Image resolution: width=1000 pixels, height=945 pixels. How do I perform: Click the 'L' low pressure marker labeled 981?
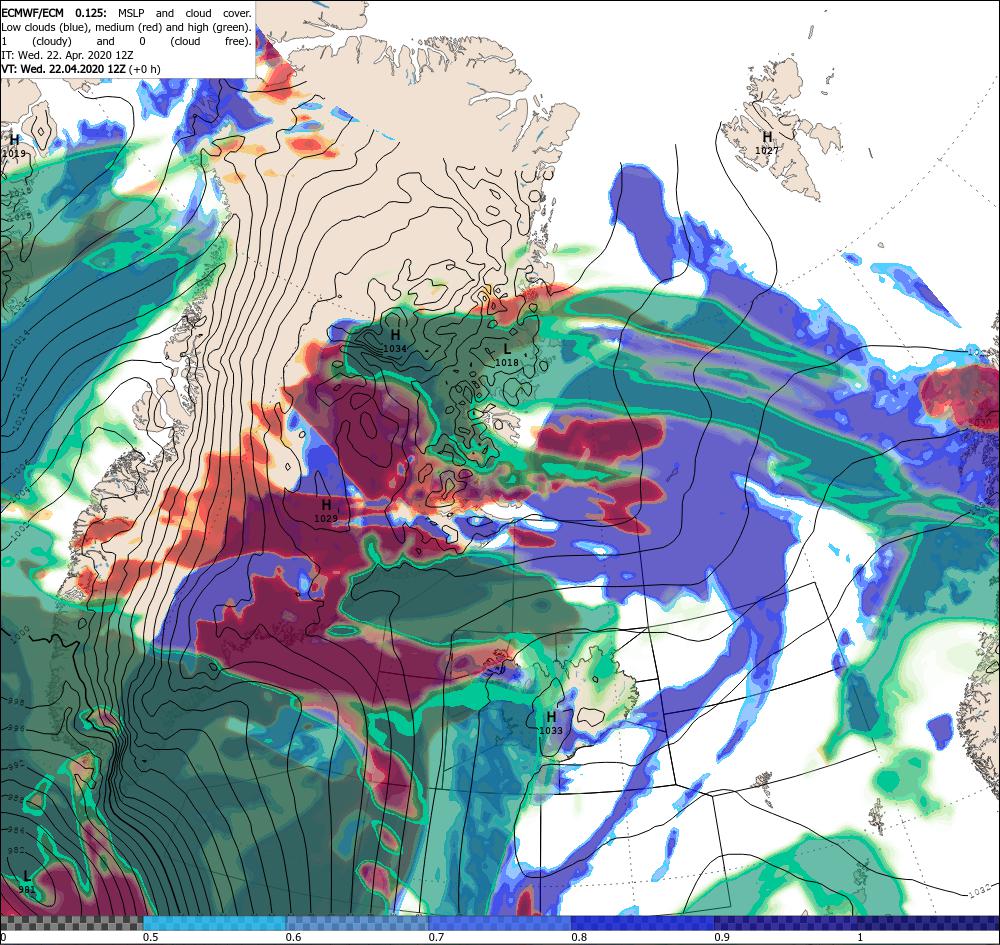[x=27, y=876]
